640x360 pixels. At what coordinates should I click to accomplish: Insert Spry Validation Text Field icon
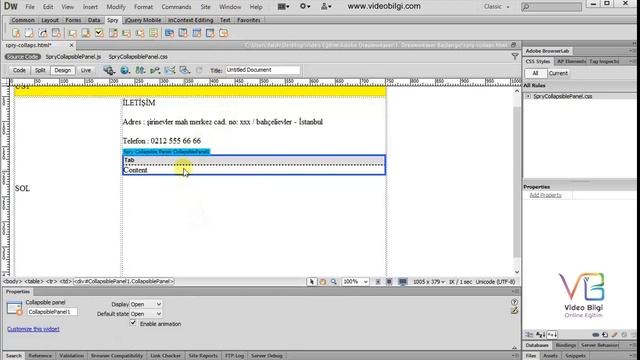[x=73, y=33]
